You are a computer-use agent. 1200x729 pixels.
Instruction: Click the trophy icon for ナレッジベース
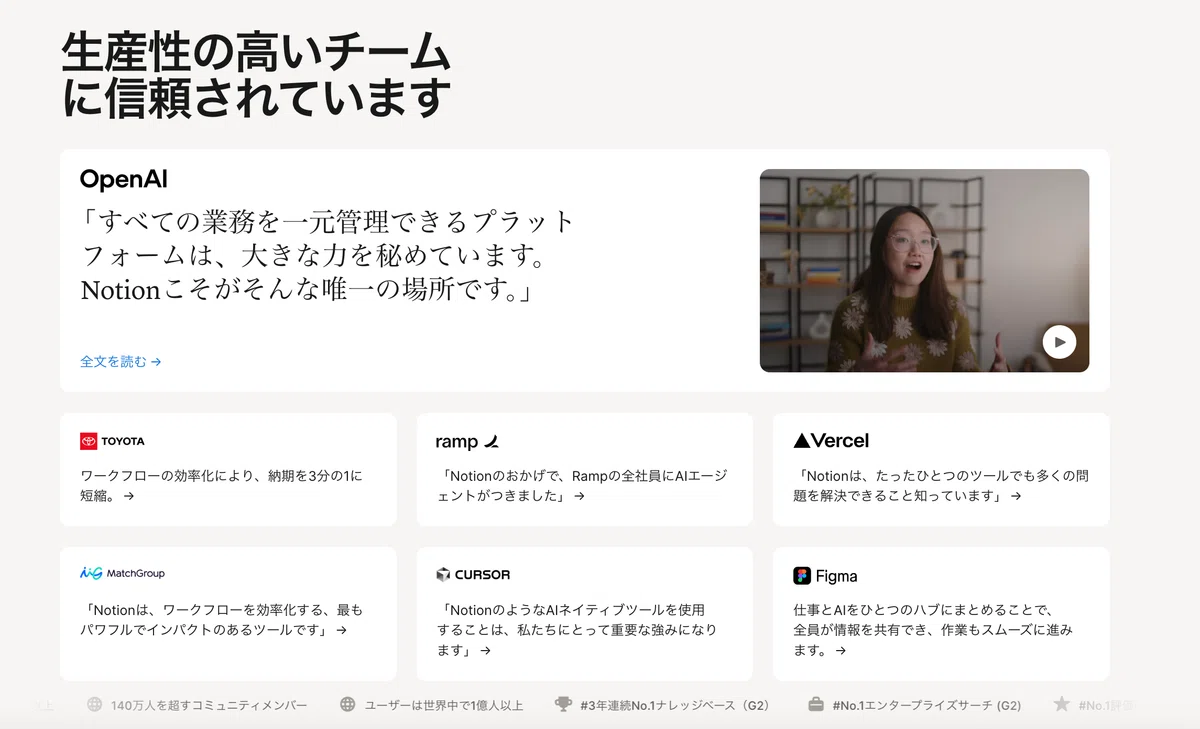point(564,705)
